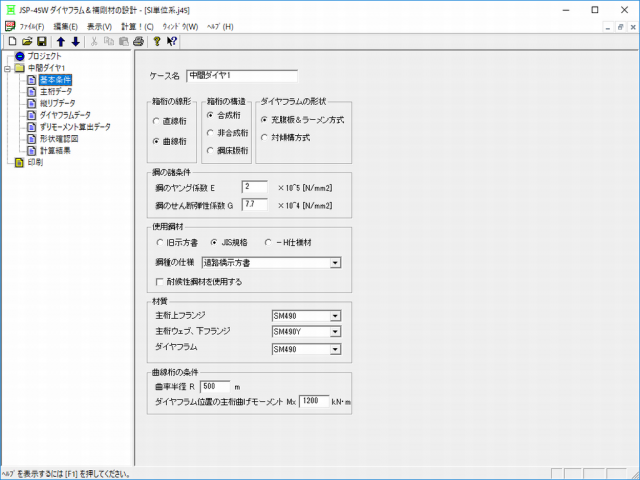Choose the 非合成桁 structure option
Screen dimensions: 640x480
pyautogui.click(x=208, y=132)
